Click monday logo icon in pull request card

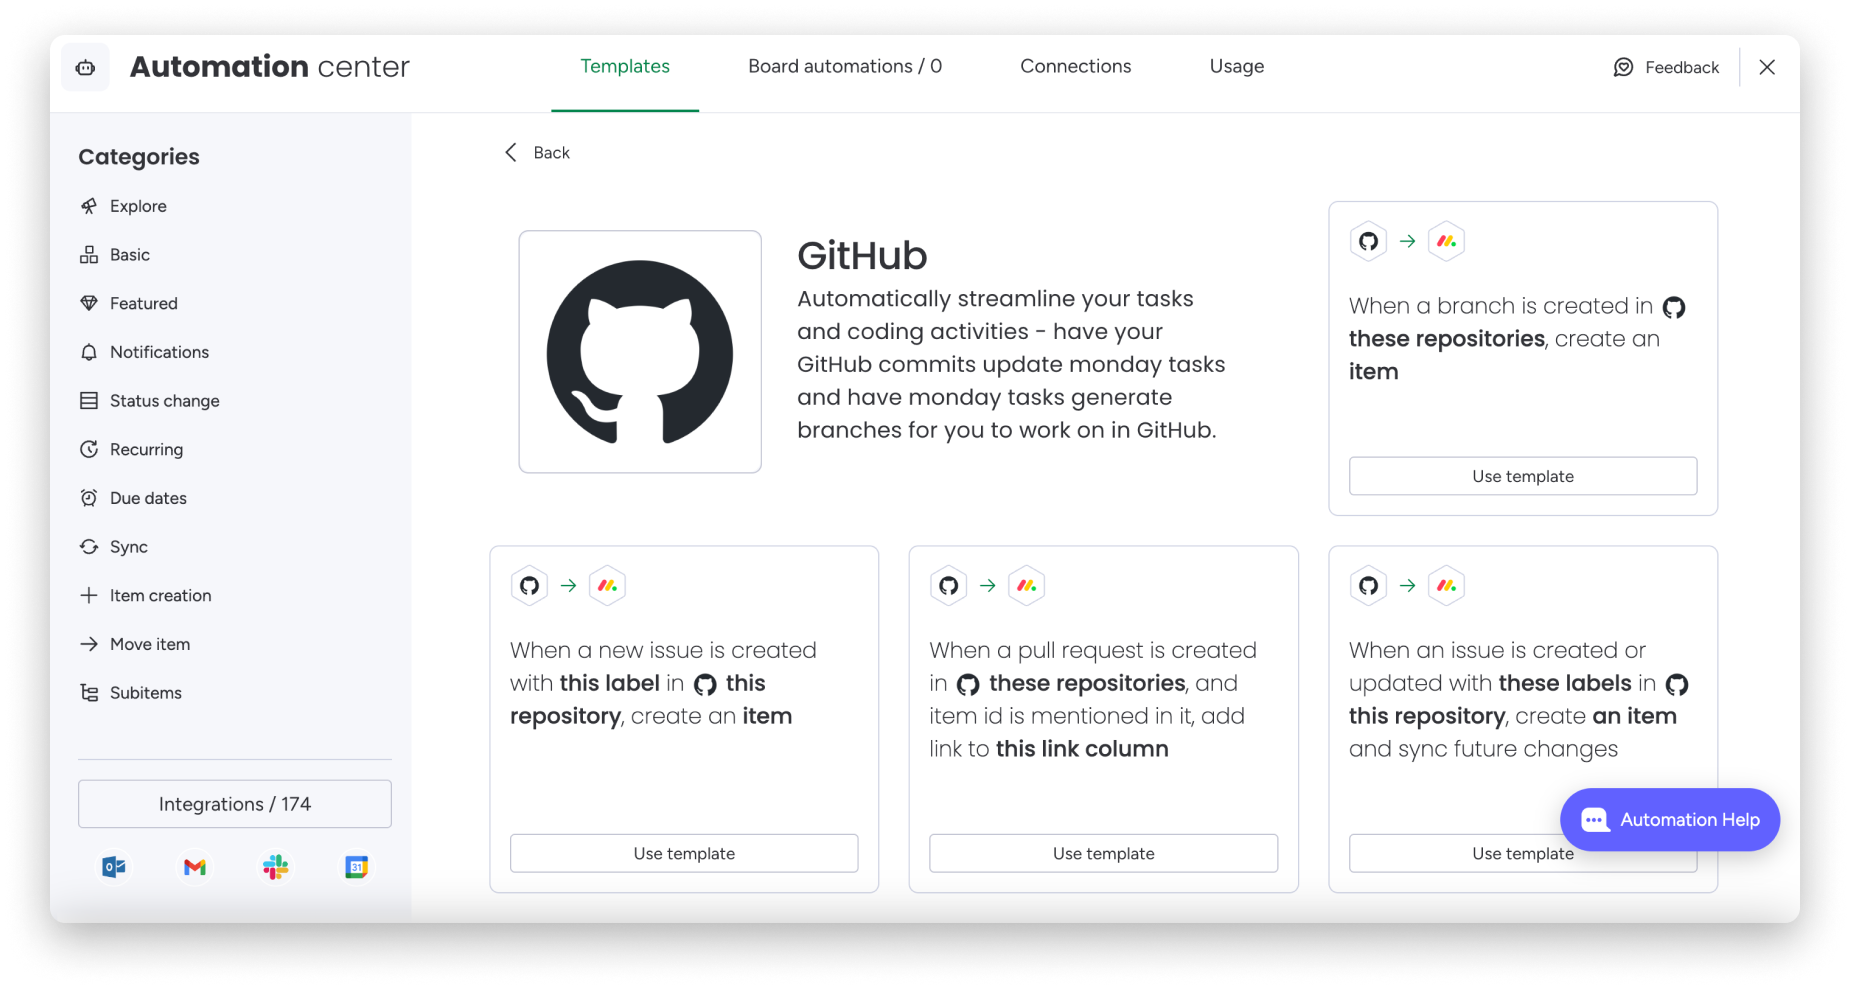point(1026,586)
